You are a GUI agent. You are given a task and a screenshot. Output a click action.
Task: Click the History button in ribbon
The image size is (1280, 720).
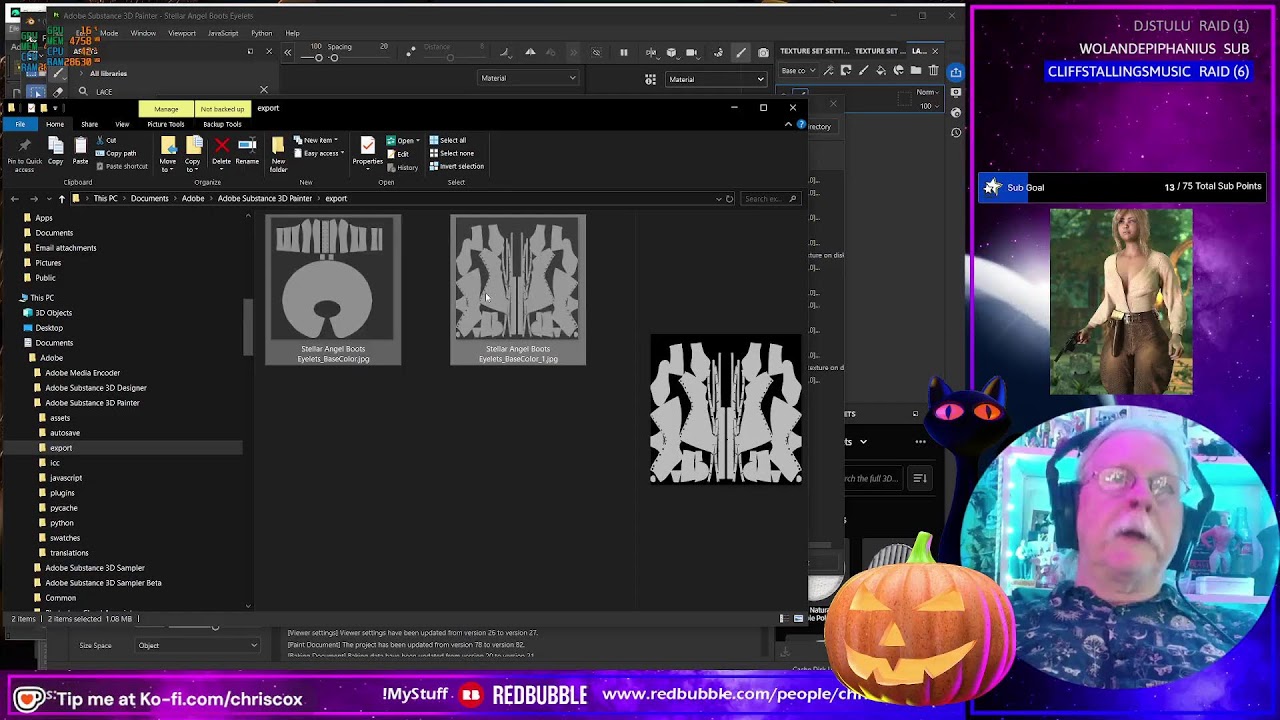pyautogui.click(x=402, y=167)
